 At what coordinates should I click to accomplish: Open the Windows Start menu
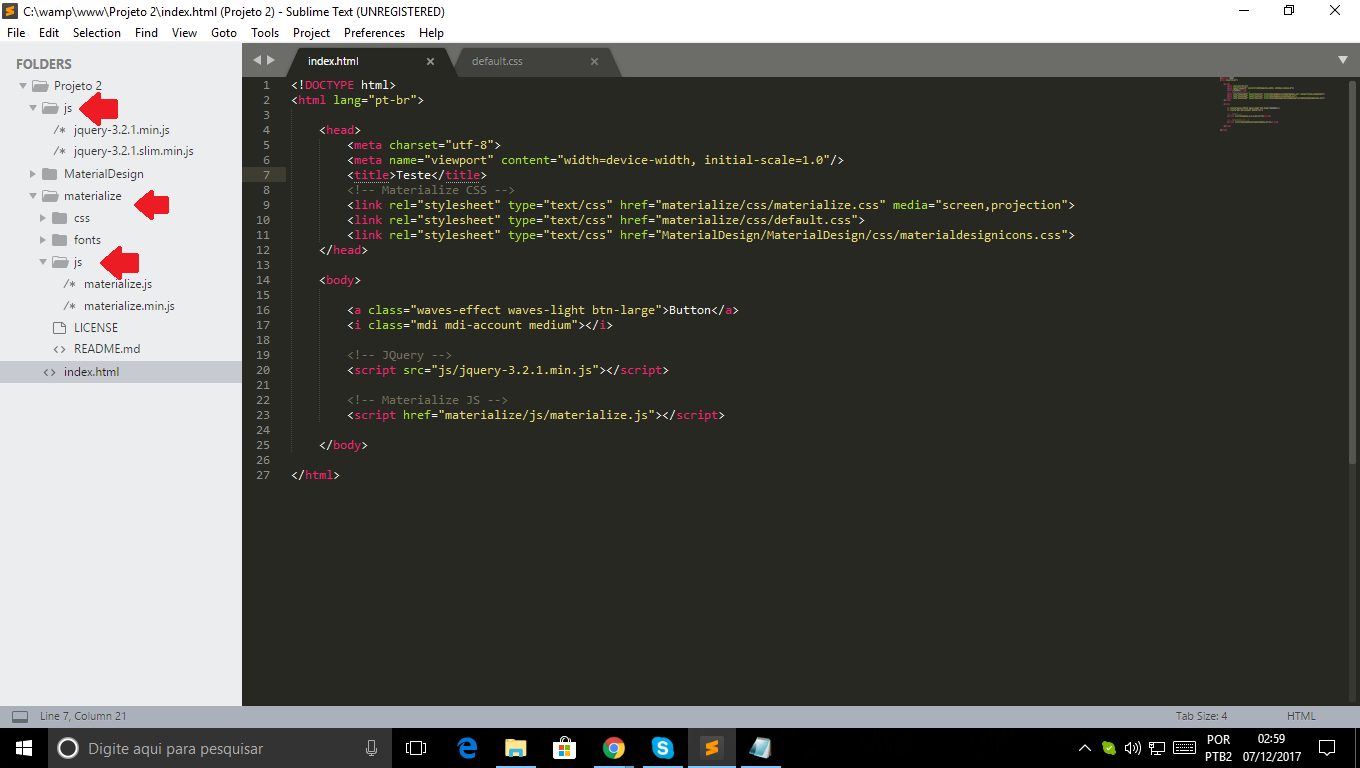(x=23, y=748)
